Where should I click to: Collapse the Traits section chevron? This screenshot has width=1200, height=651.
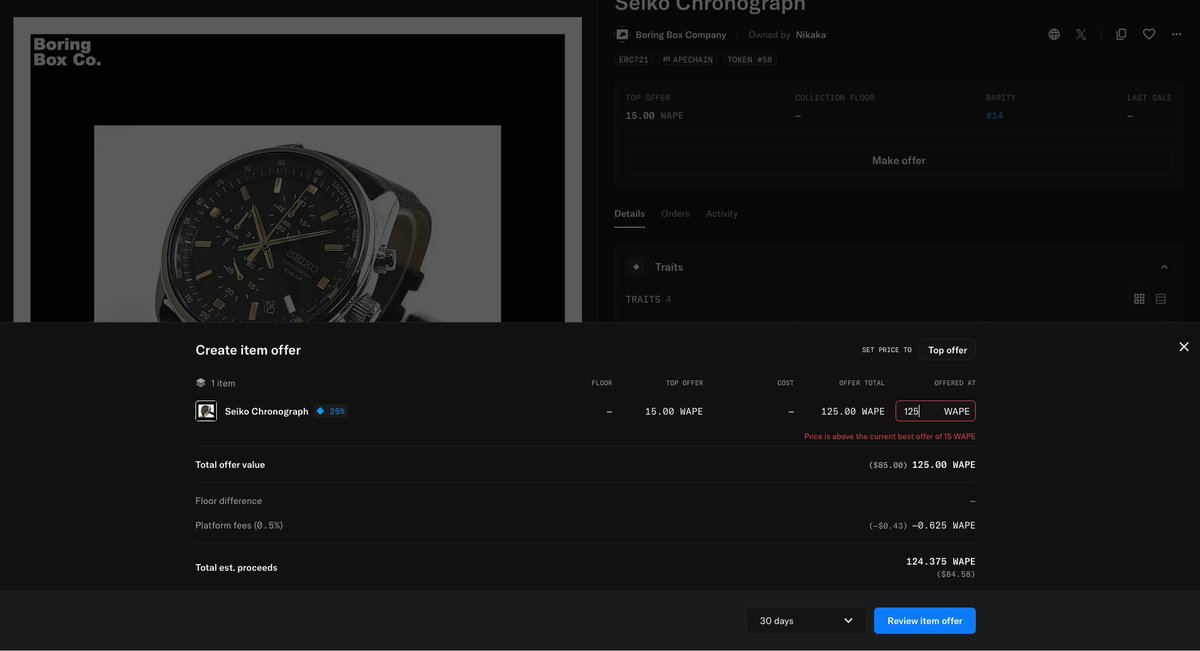(1164, 267)
